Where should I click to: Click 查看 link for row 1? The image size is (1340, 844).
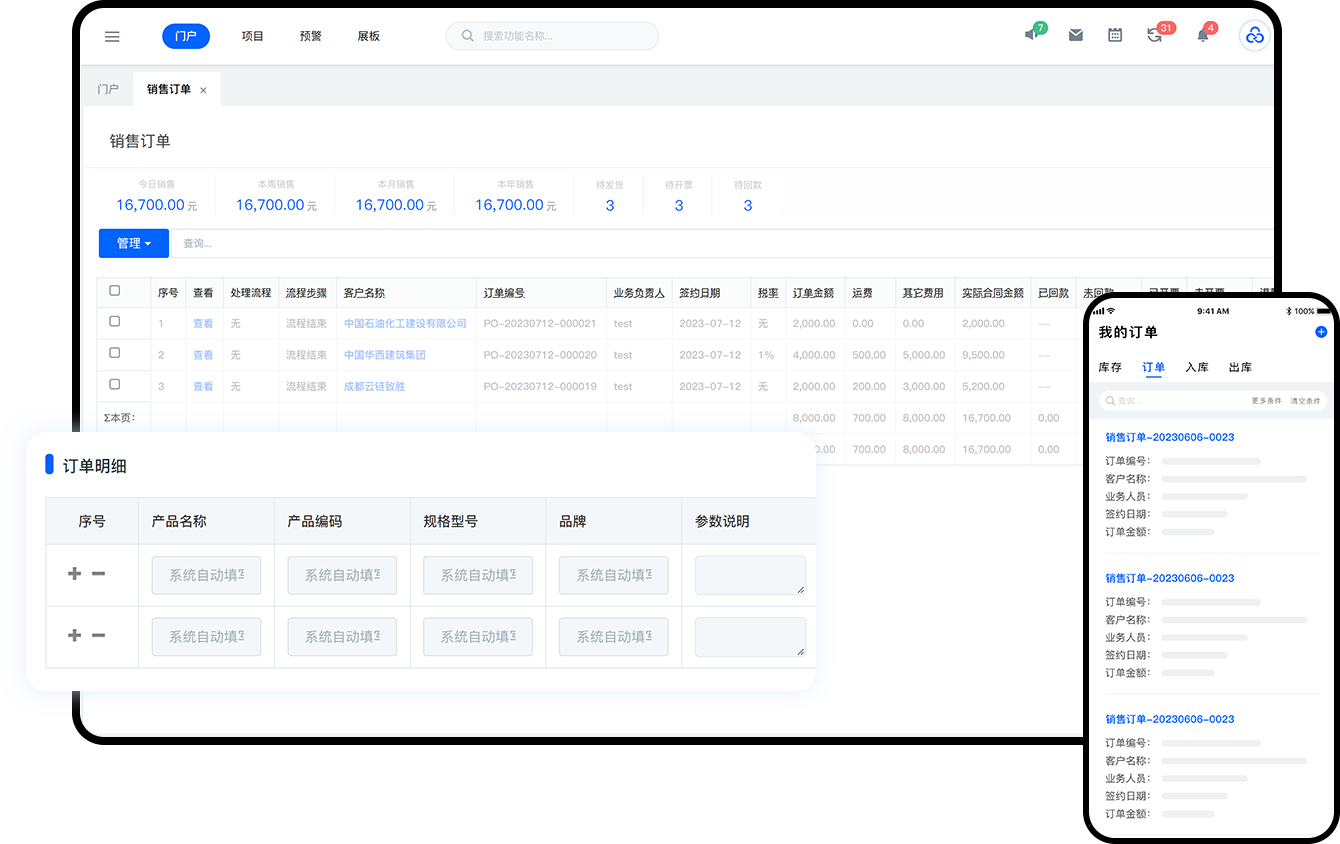click(x=203, y=324)
